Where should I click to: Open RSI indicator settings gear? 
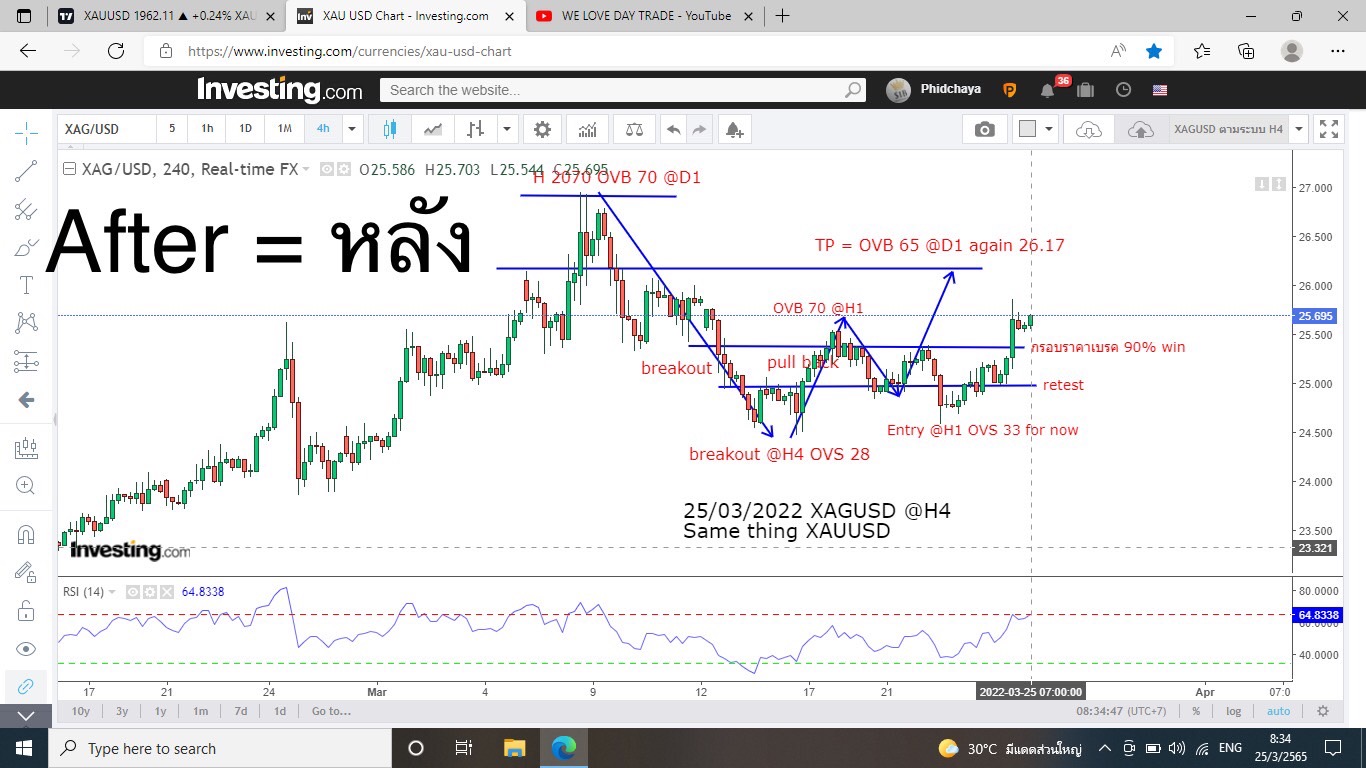click(150, 592)
